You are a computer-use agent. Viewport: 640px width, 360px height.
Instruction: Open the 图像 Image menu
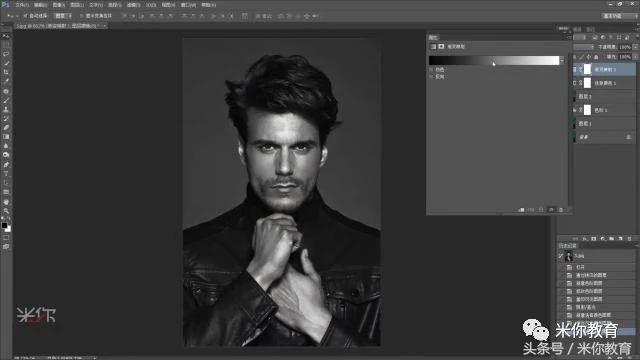click(59, 5)
